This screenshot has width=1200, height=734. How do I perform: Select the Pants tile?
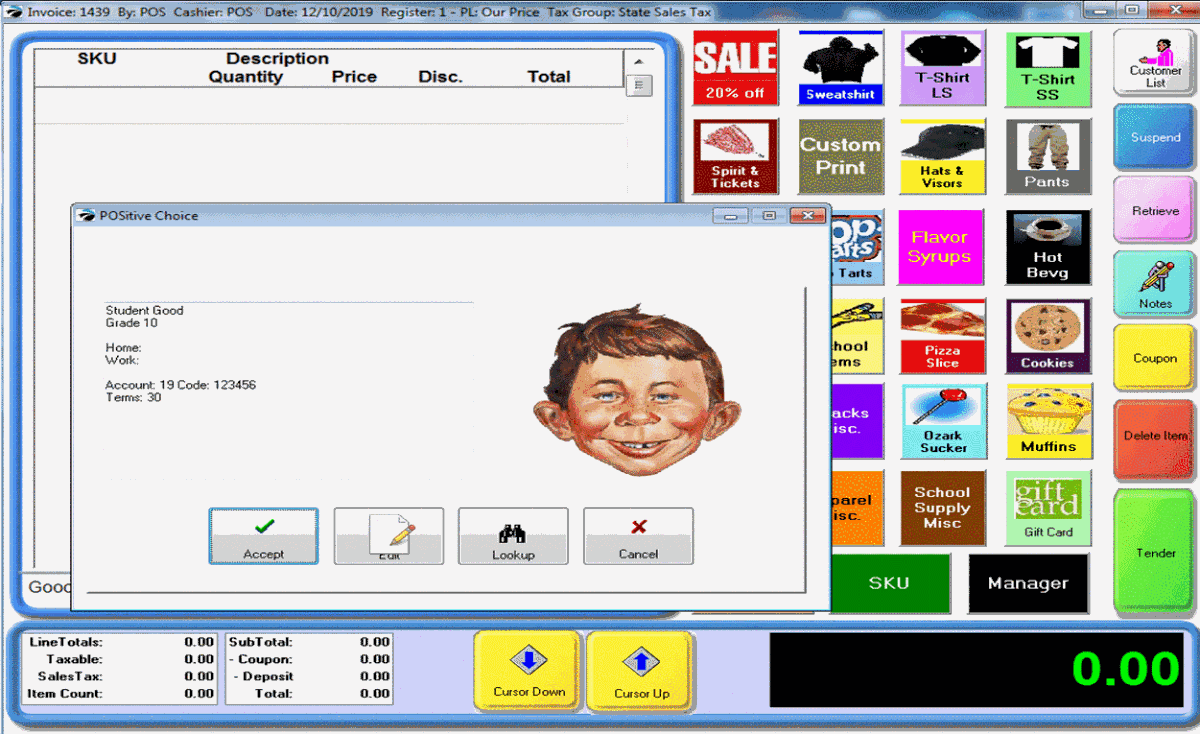[1047, 156]
